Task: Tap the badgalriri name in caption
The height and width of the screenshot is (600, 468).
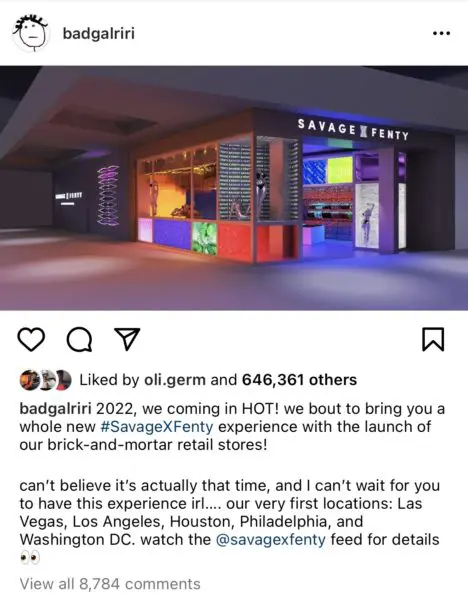Action: click(55, 409)
